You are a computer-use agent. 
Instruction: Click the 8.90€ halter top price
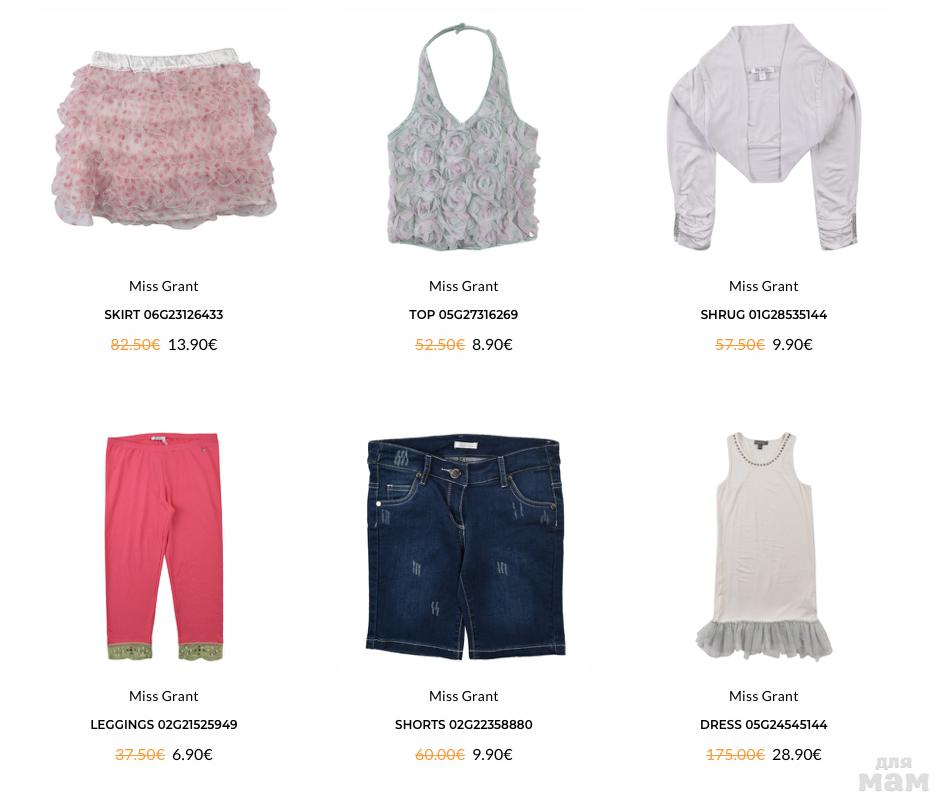pyautogui.click(x=492, y=344)
